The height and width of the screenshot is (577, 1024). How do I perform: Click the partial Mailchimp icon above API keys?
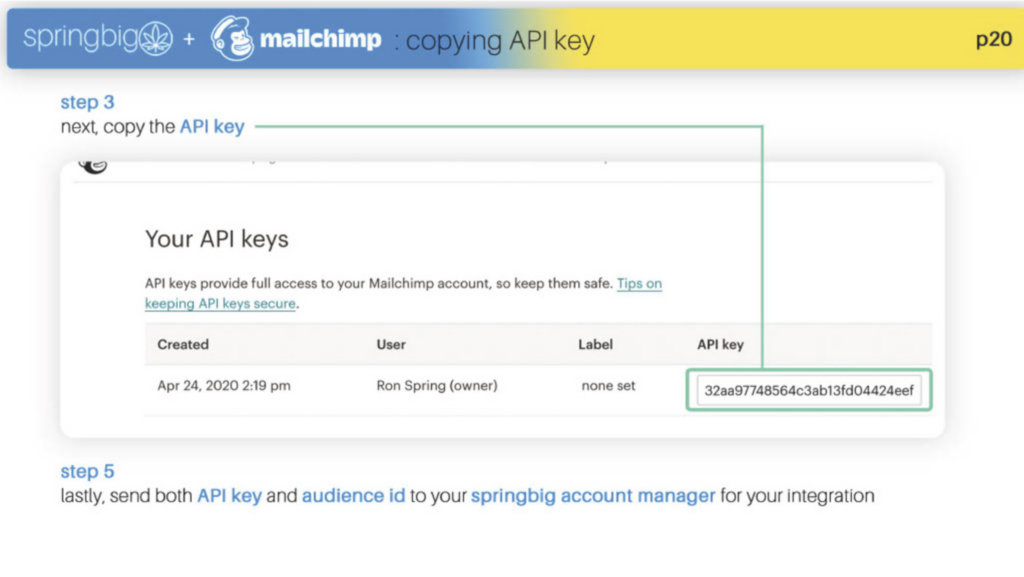93,166
